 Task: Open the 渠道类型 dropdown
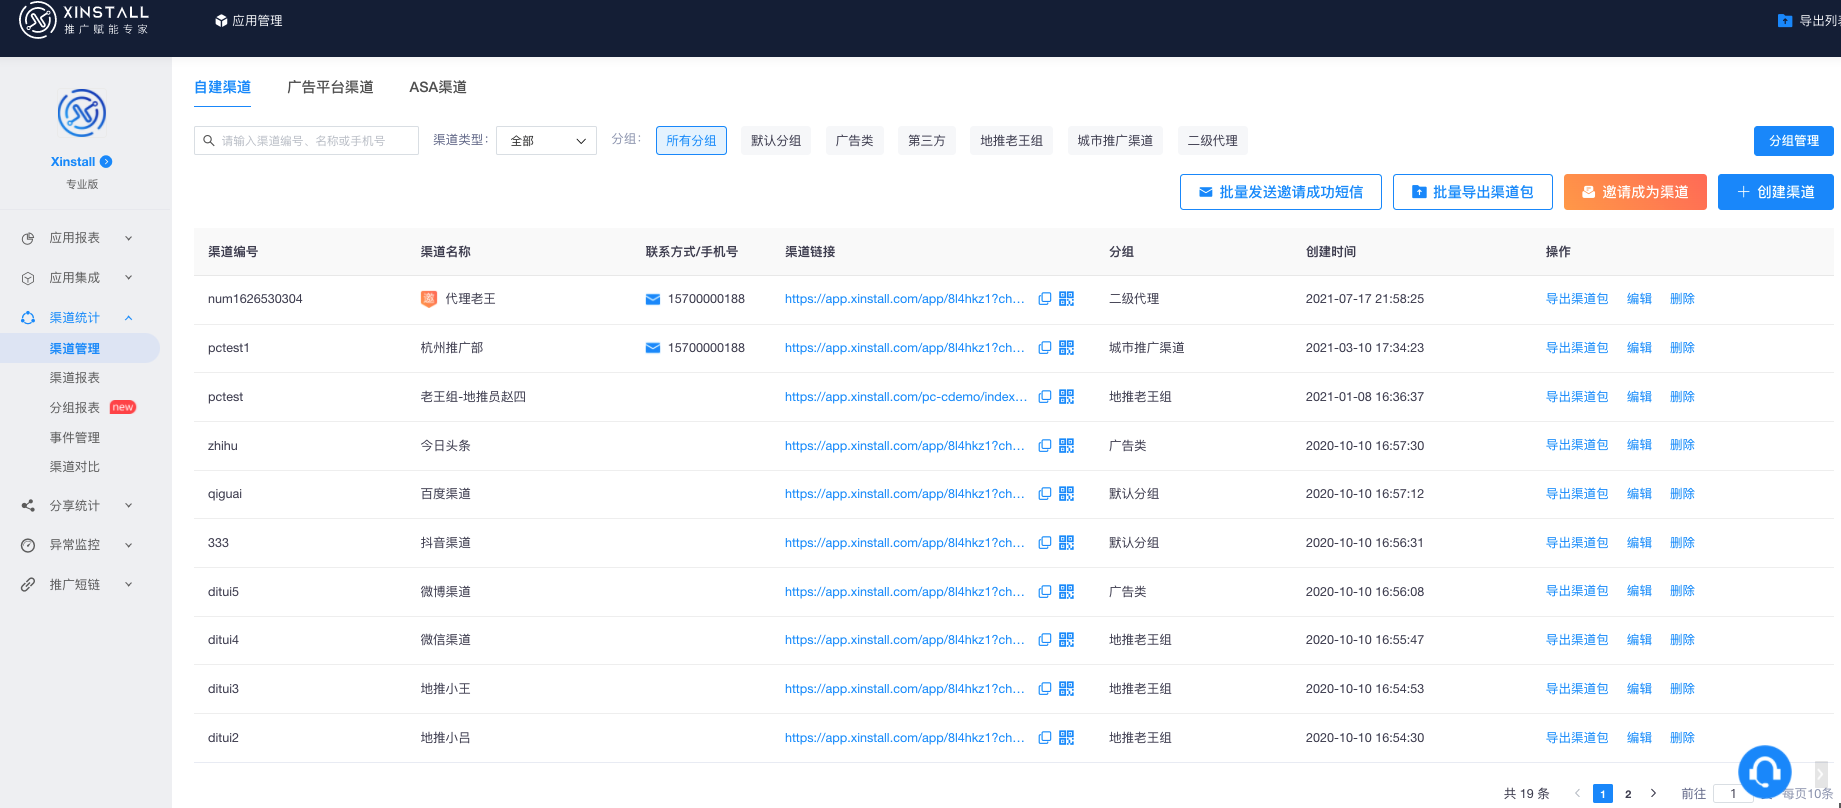tap(547, 141)
